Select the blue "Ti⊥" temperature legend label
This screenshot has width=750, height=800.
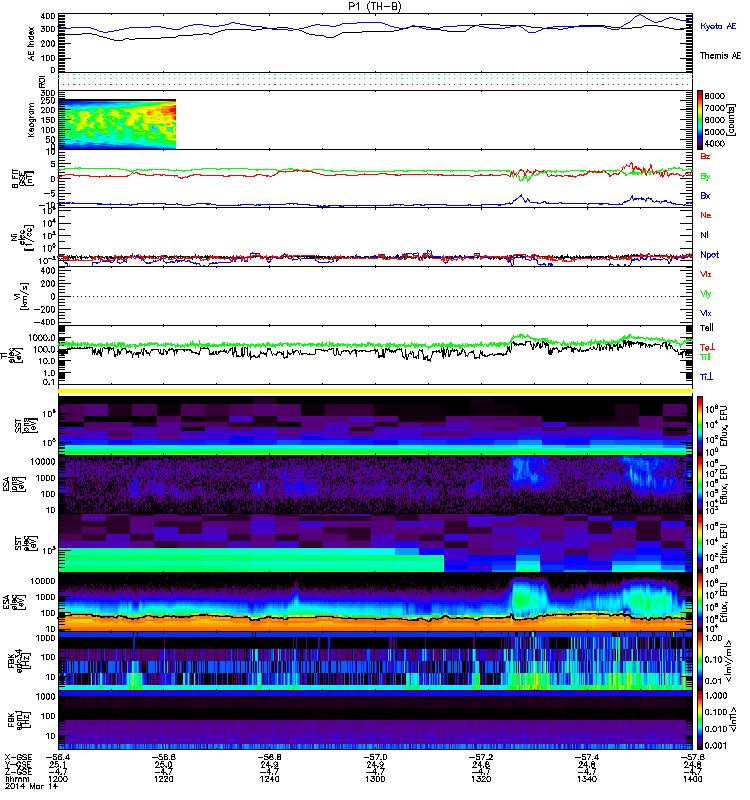click(x=706, y=377)
